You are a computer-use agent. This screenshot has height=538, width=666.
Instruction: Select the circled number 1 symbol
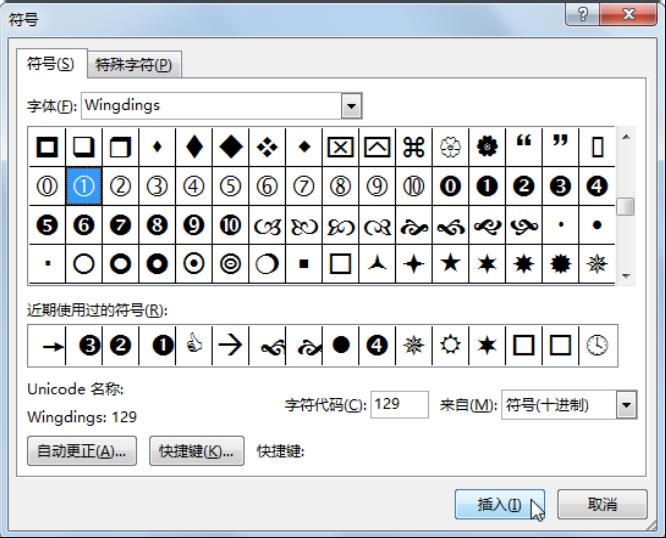tap(84, 186)
